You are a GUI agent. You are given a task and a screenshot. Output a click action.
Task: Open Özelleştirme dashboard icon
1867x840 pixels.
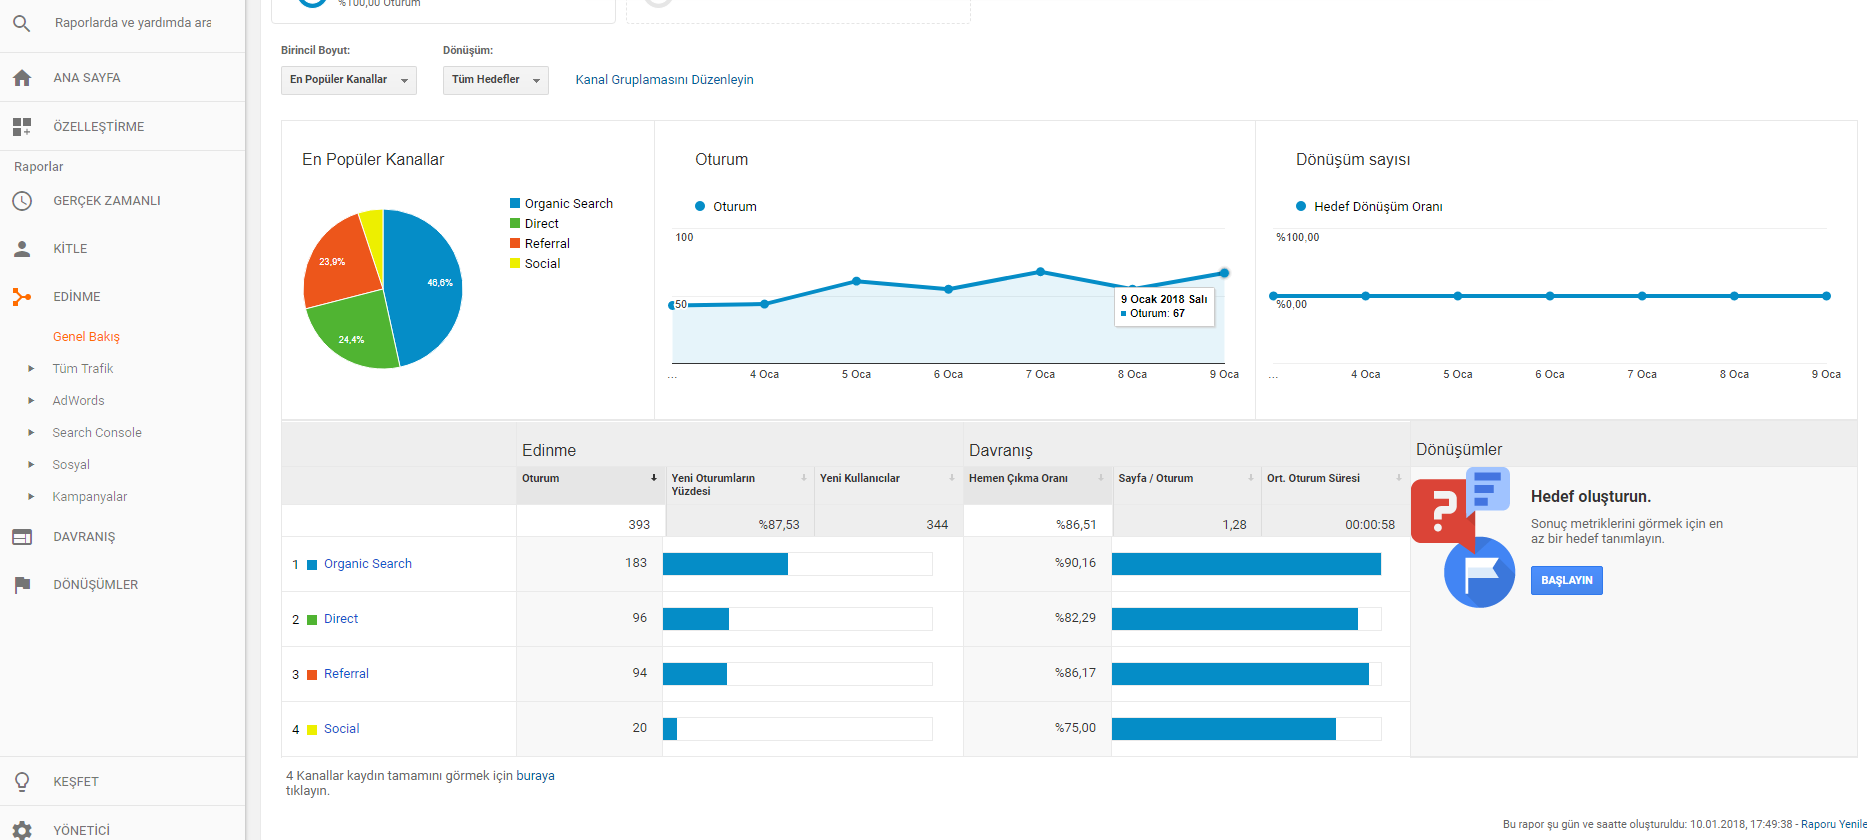22,127
